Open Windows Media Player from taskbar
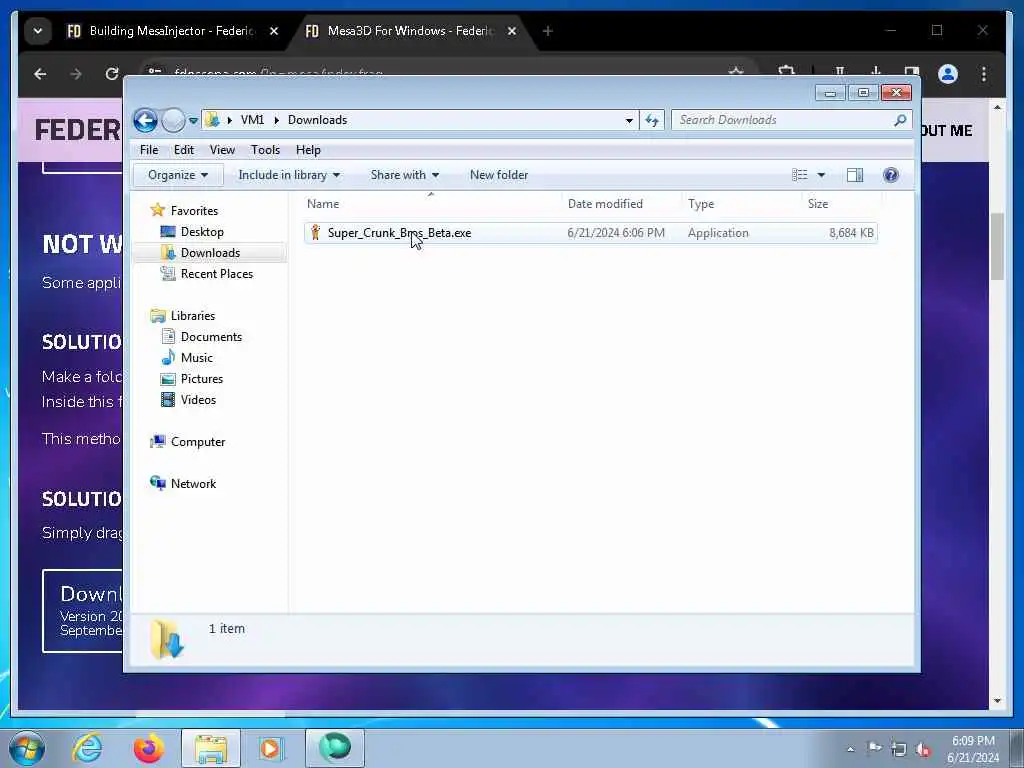1024x768 pixels. (270, 748)
